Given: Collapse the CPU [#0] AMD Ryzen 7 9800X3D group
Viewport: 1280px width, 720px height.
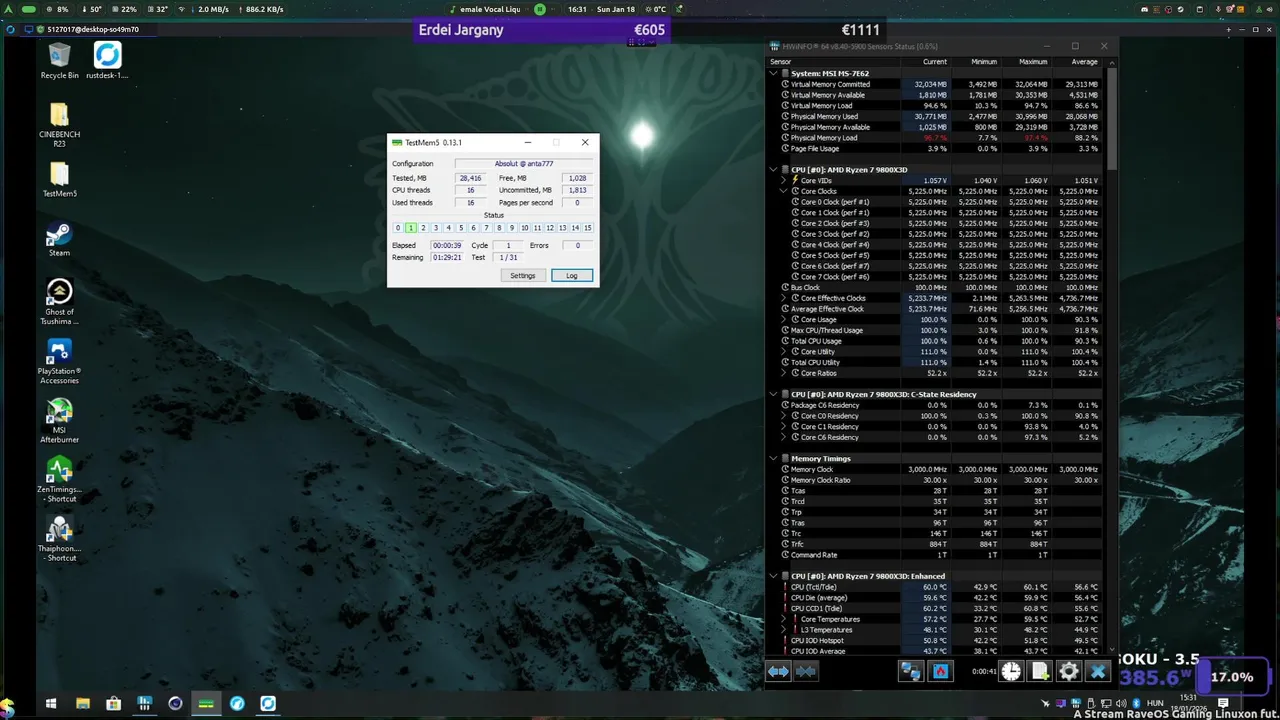Looking at the screenshot, I should click(773, 170).
